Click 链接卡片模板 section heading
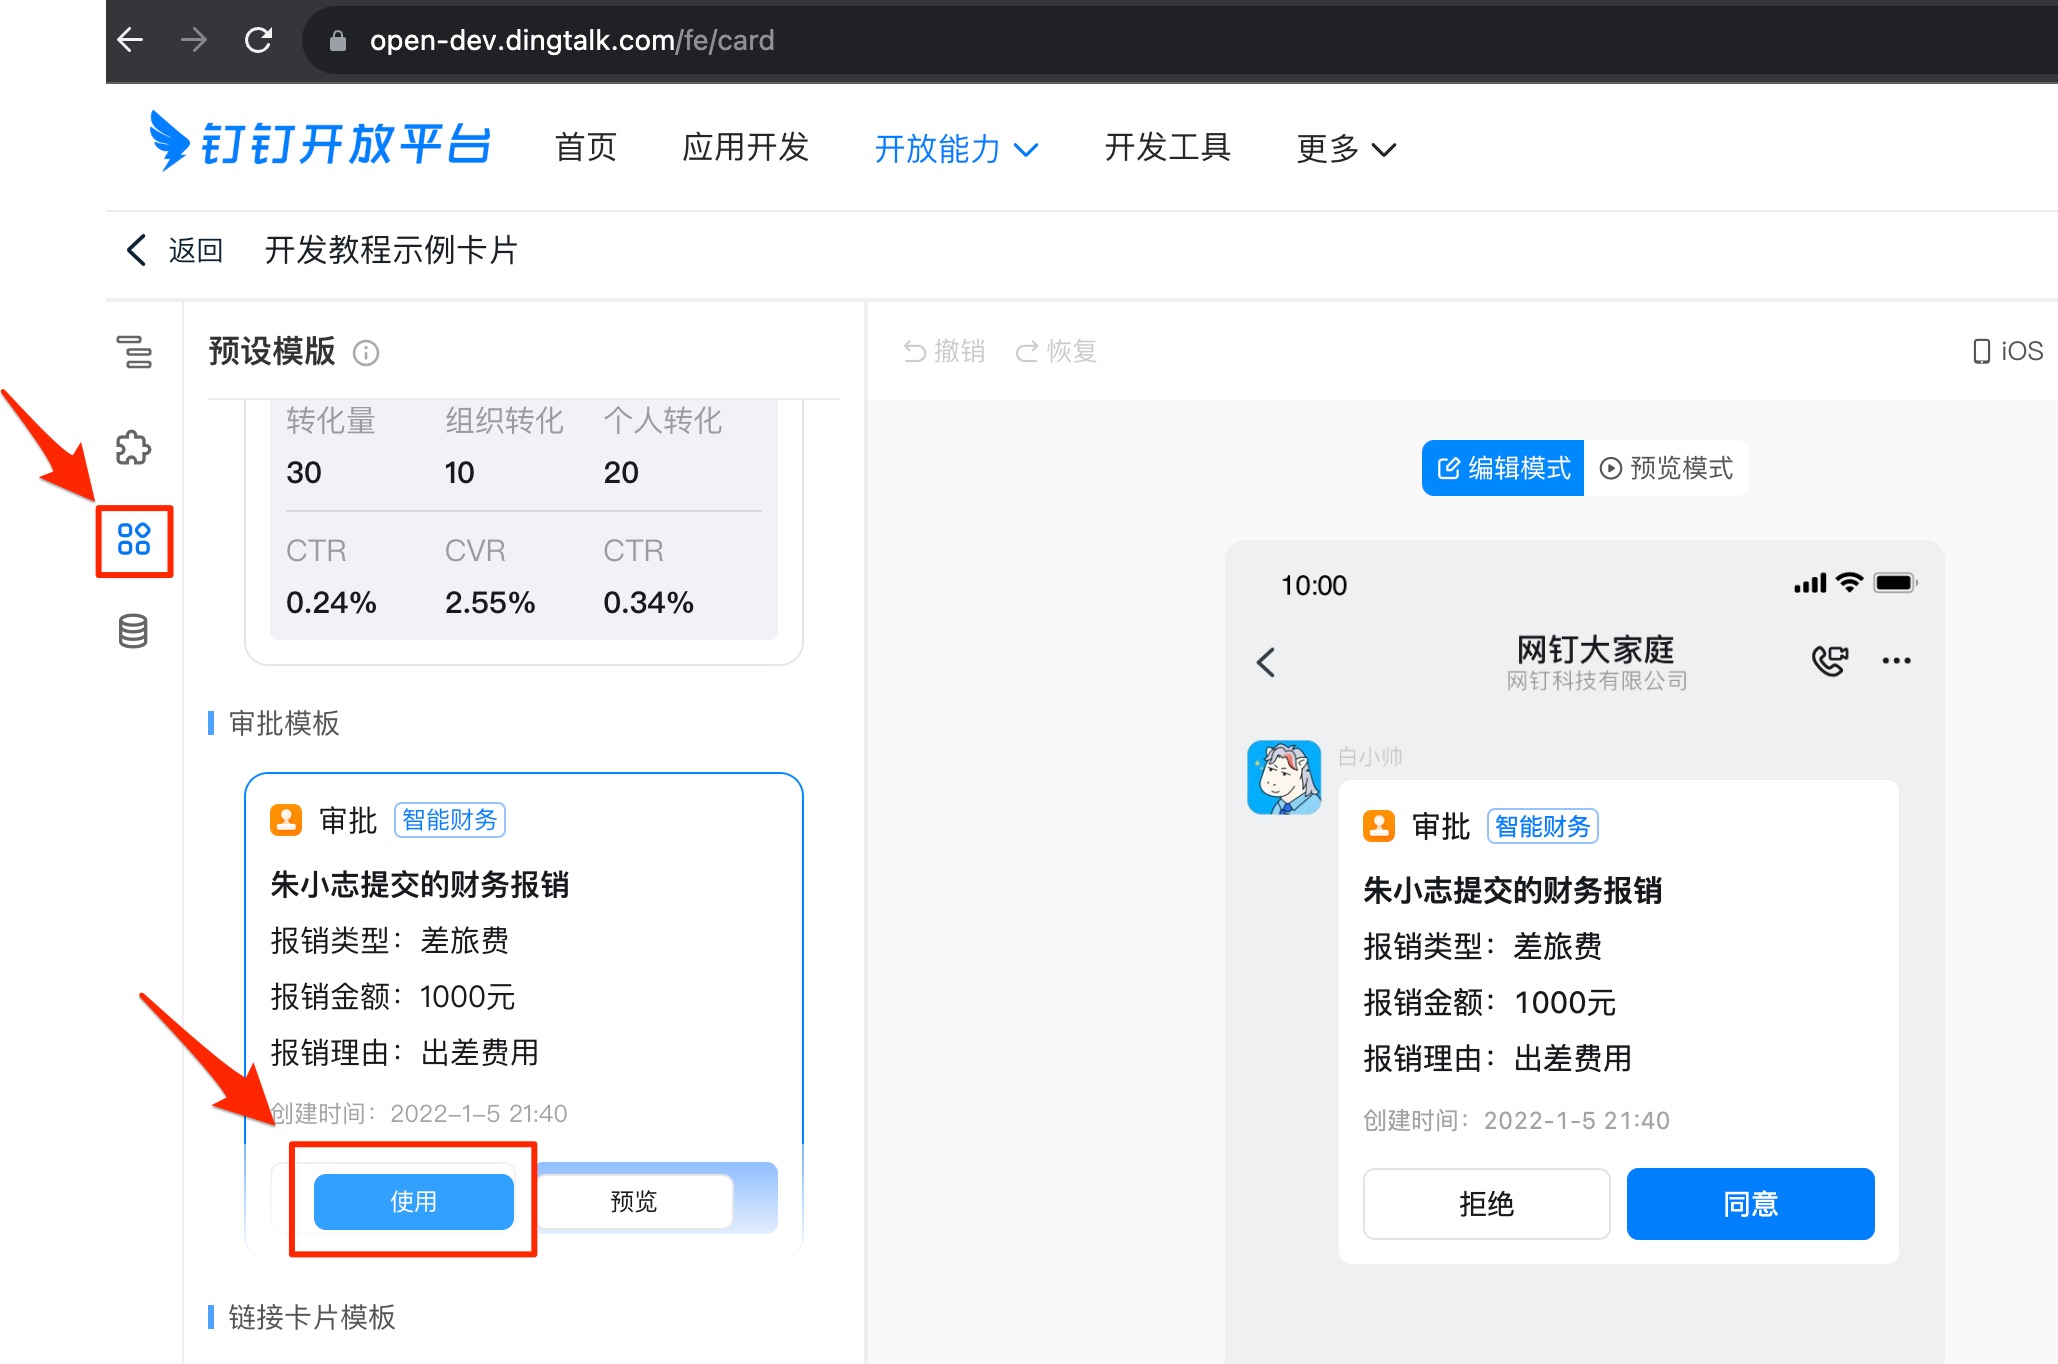Image resolution: width=2058 pixels, height=1364 pixels. click(312, 1317)
